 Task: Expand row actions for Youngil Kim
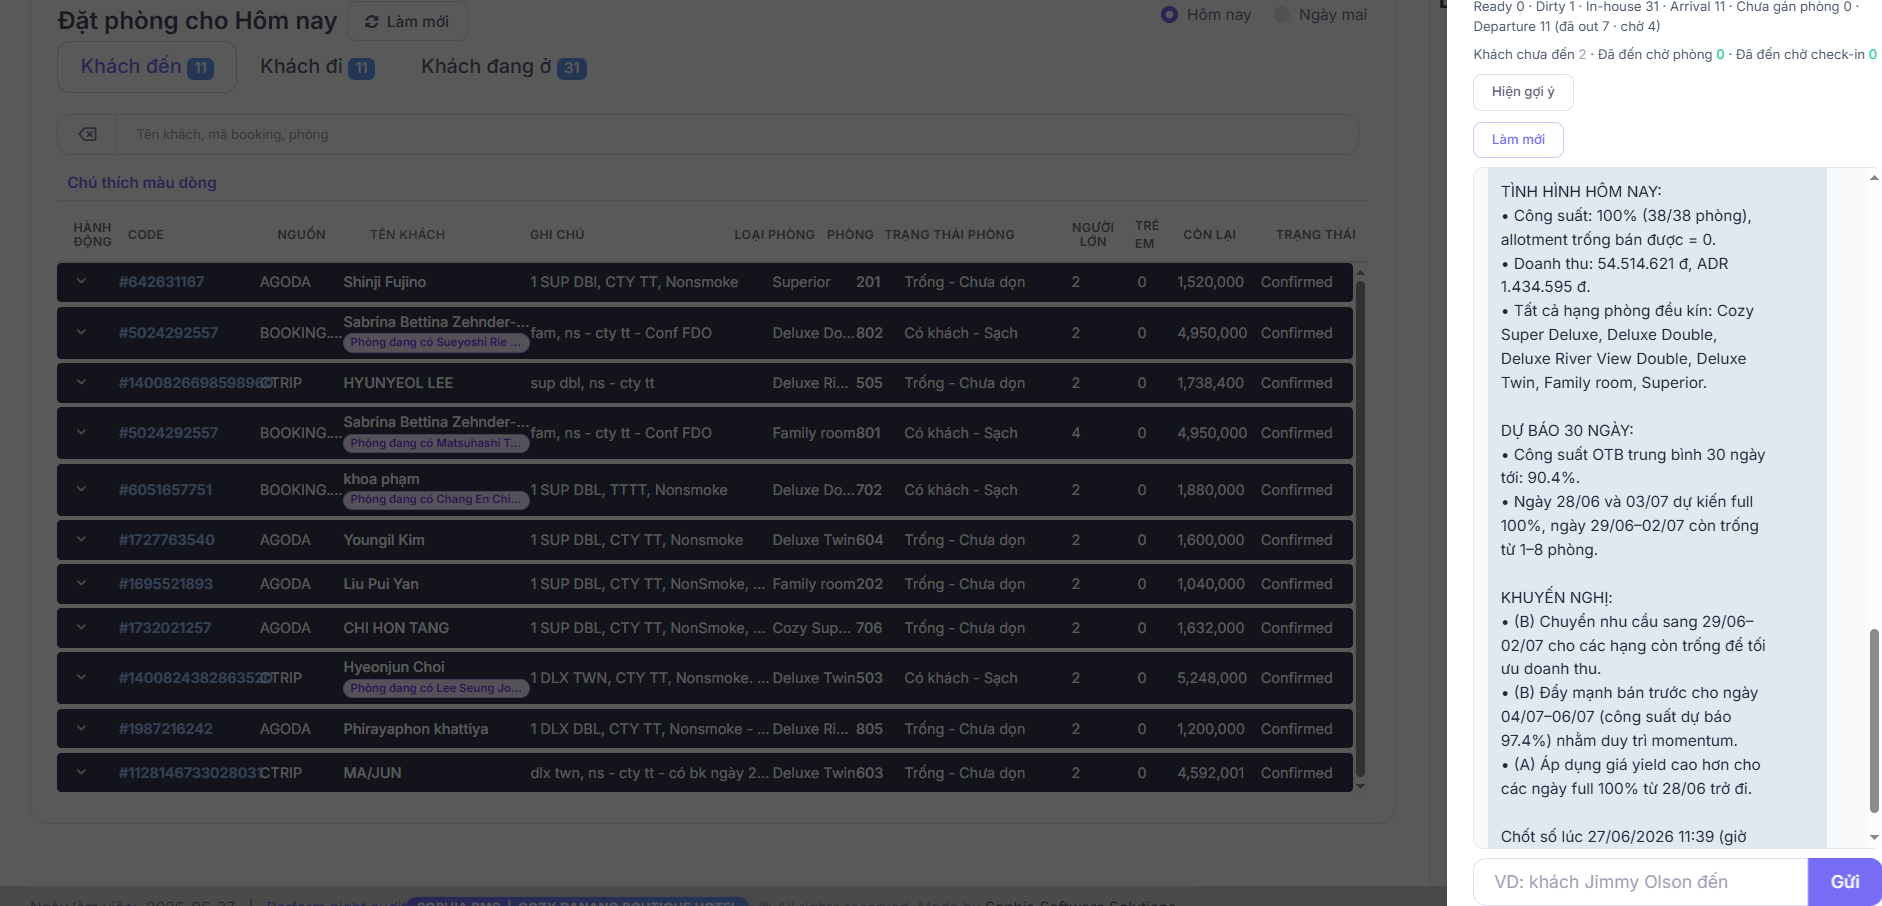pos(81,540)
